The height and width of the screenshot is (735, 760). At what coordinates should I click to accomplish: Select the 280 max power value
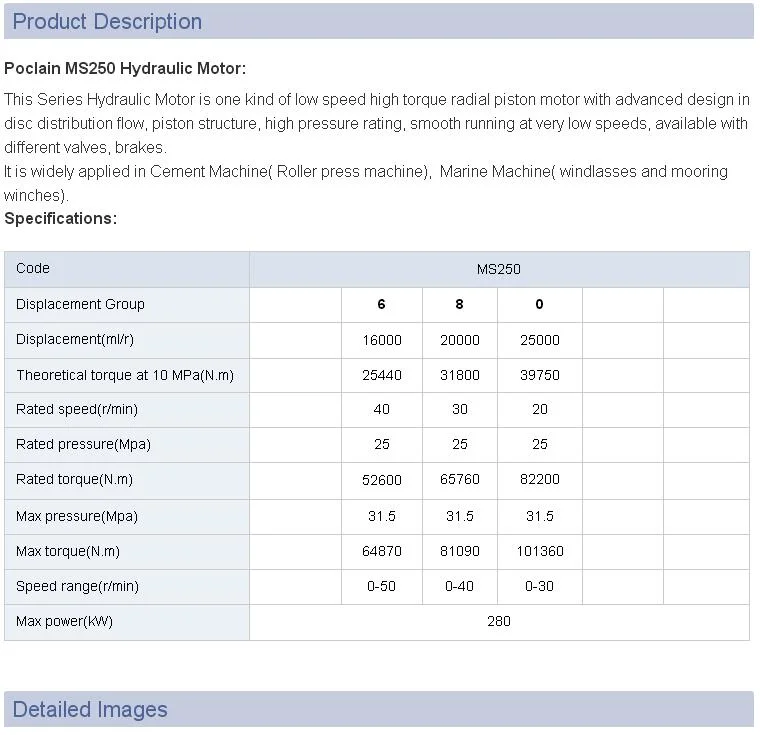499,621
